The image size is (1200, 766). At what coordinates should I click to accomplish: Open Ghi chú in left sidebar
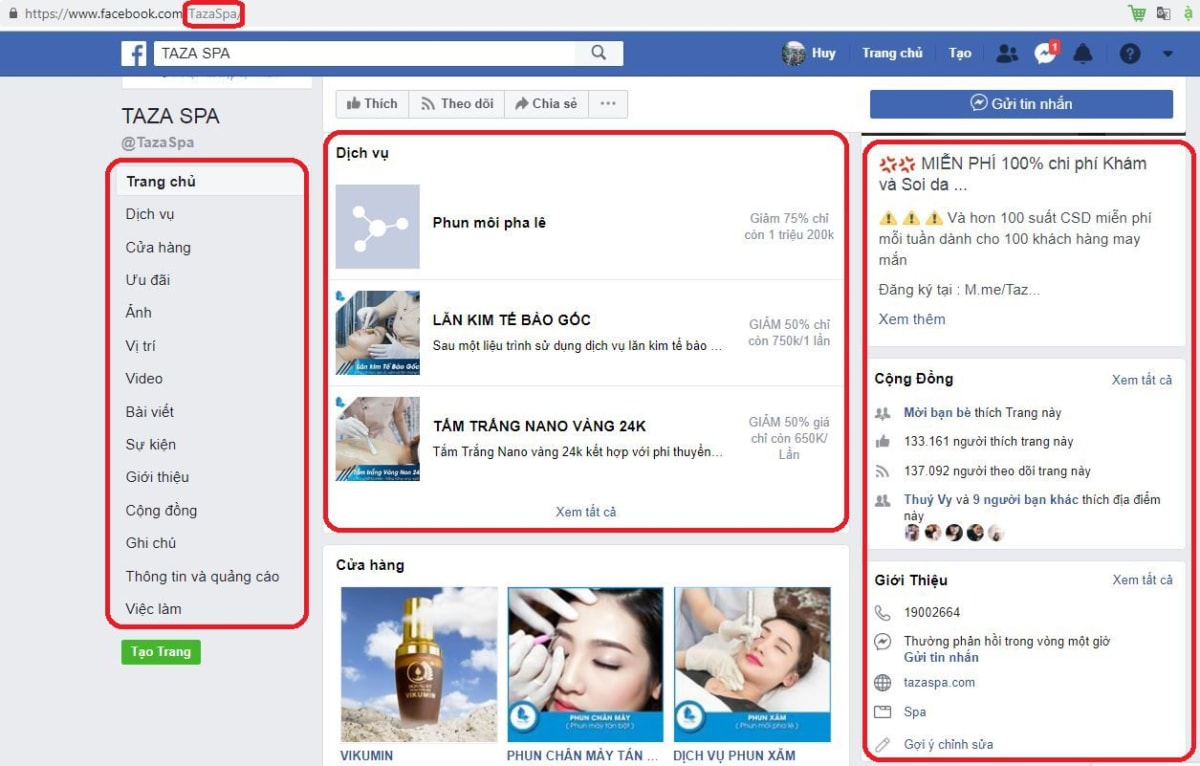tap(151, 543)
